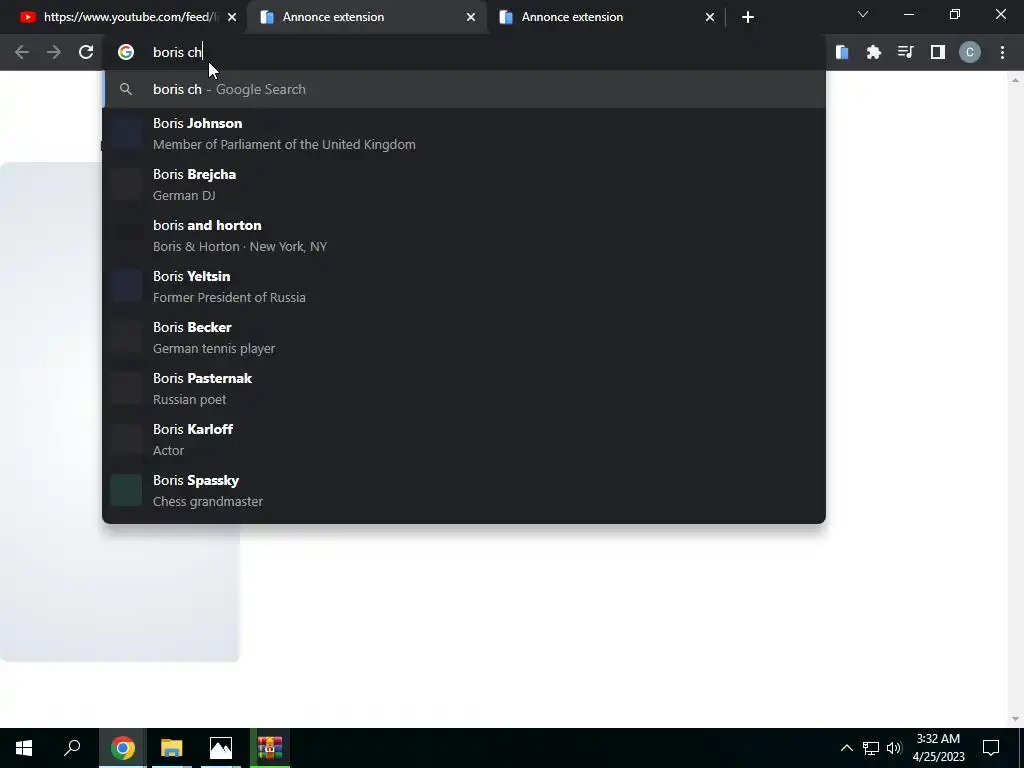This screenshot has width=1024, height=768.
Task: Open the Extensions puzzle menu
Action: coord(874,52)
